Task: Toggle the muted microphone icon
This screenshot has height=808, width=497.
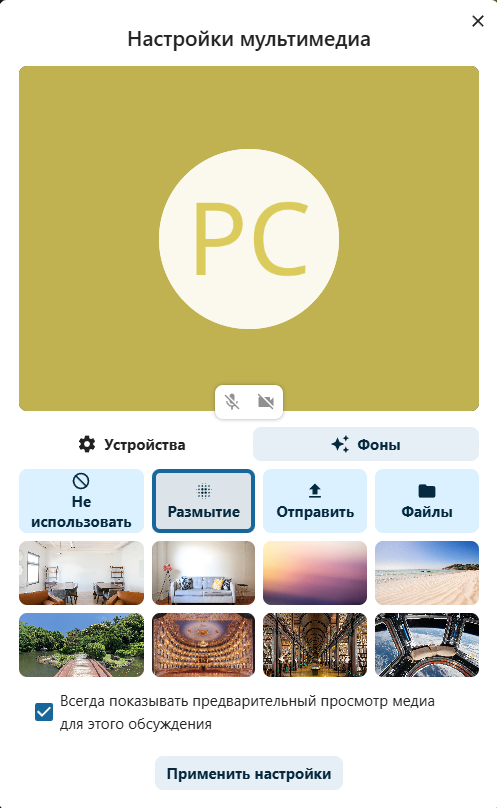Action: pos(232,402)
